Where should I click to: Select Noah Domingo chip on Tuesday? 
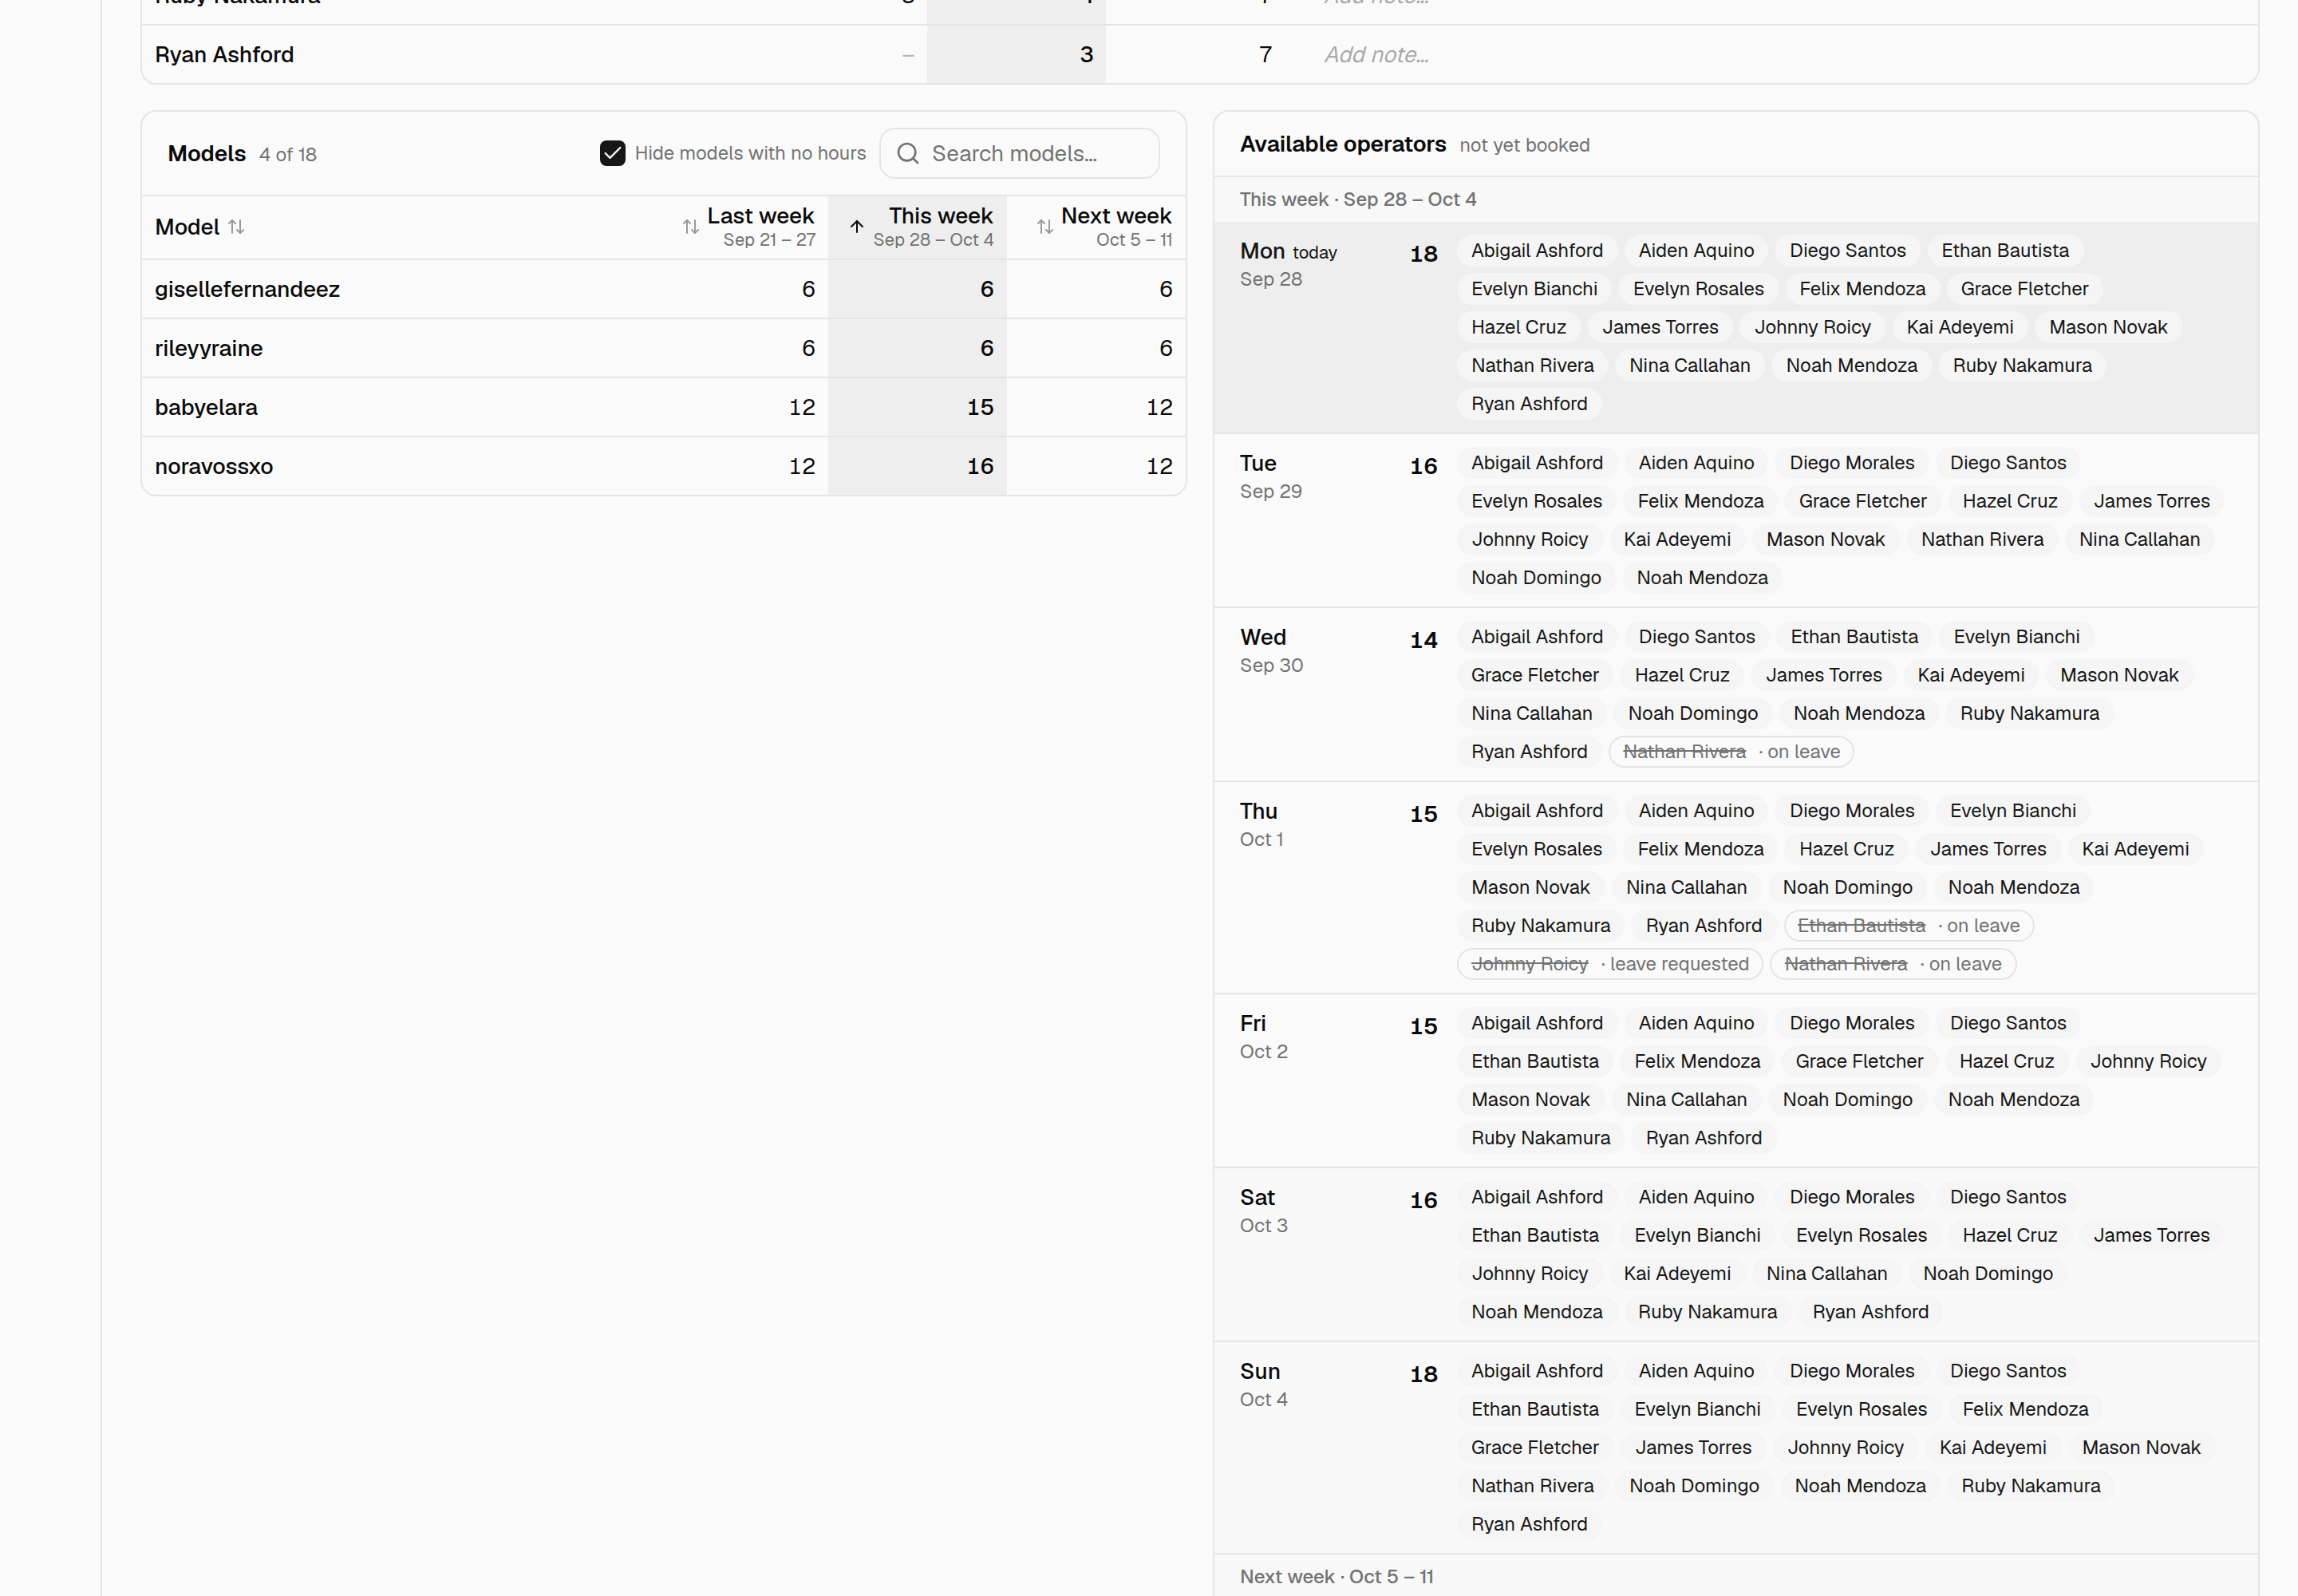click(1535, 578)
